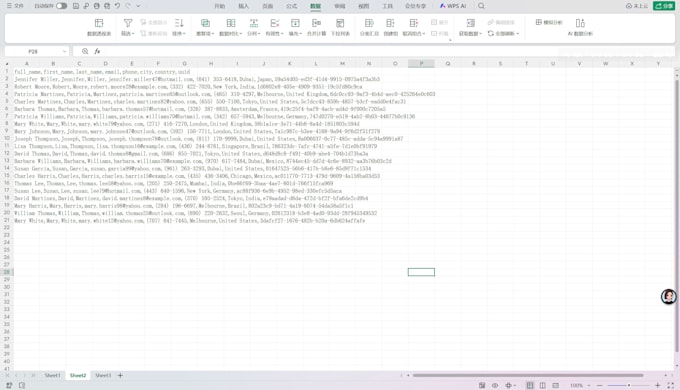
Task: Expand the quick access toolbar chevron
Action: click(x=138, y=6)
